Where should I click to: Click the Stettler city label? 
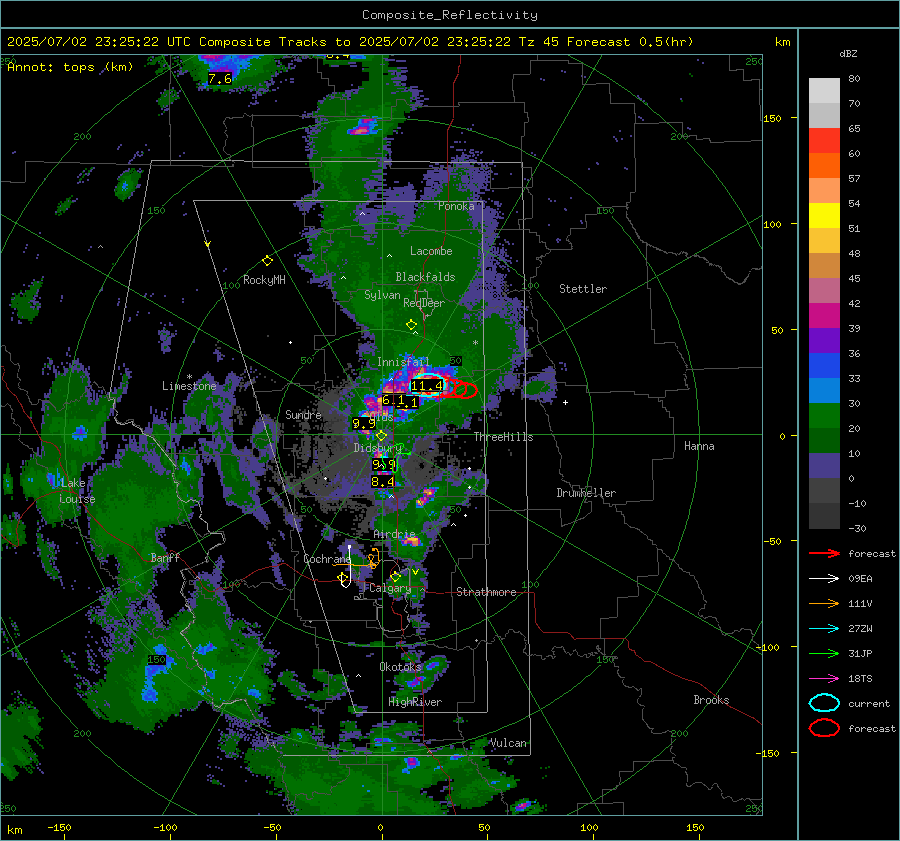(583, 289)
